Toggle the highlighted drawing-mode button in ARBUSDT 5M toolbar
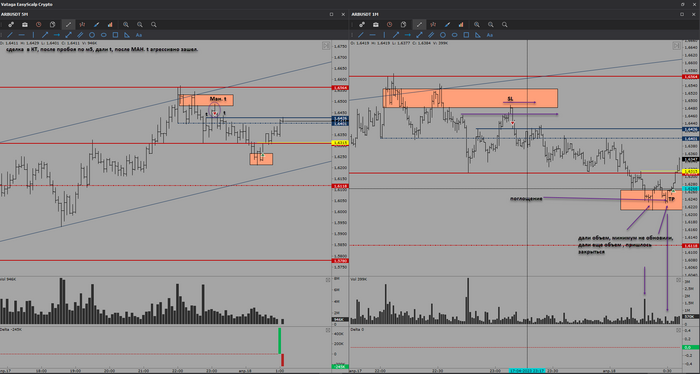 (x=68, y=25)
